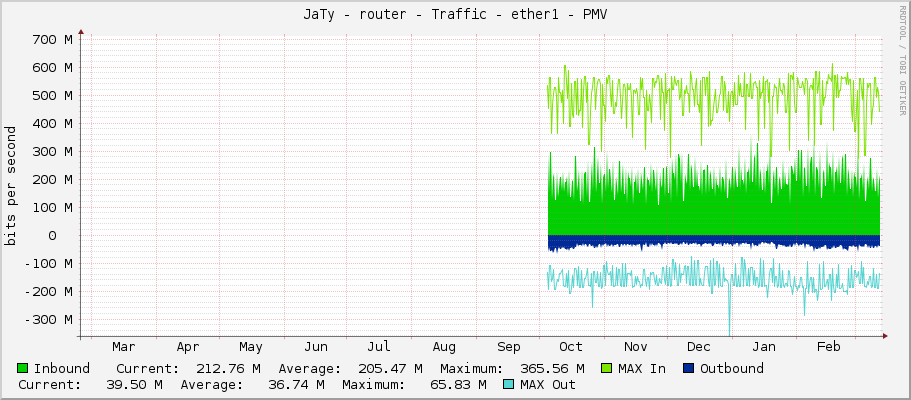The width and height of the screenshot is (911, 400).
Task: Click the Jan month label
Action: (763, 347)
